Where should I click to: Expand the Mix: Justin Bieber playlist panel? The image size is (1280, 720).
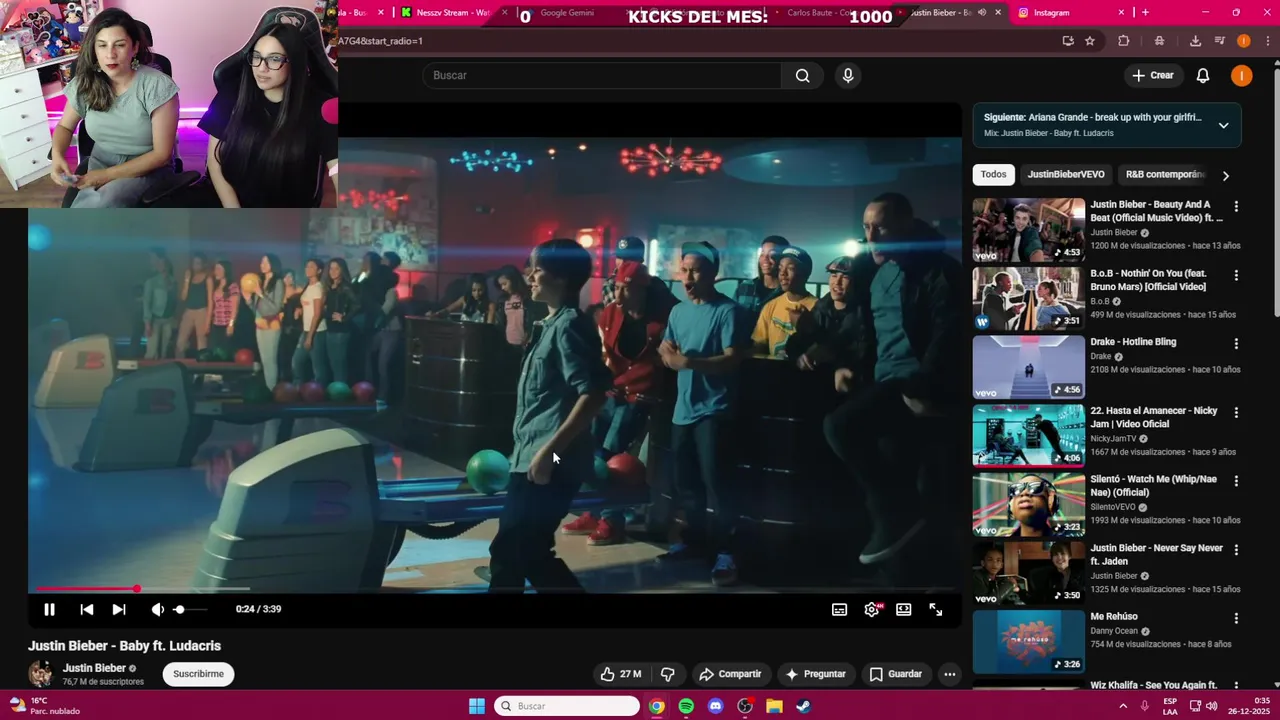1223,125
